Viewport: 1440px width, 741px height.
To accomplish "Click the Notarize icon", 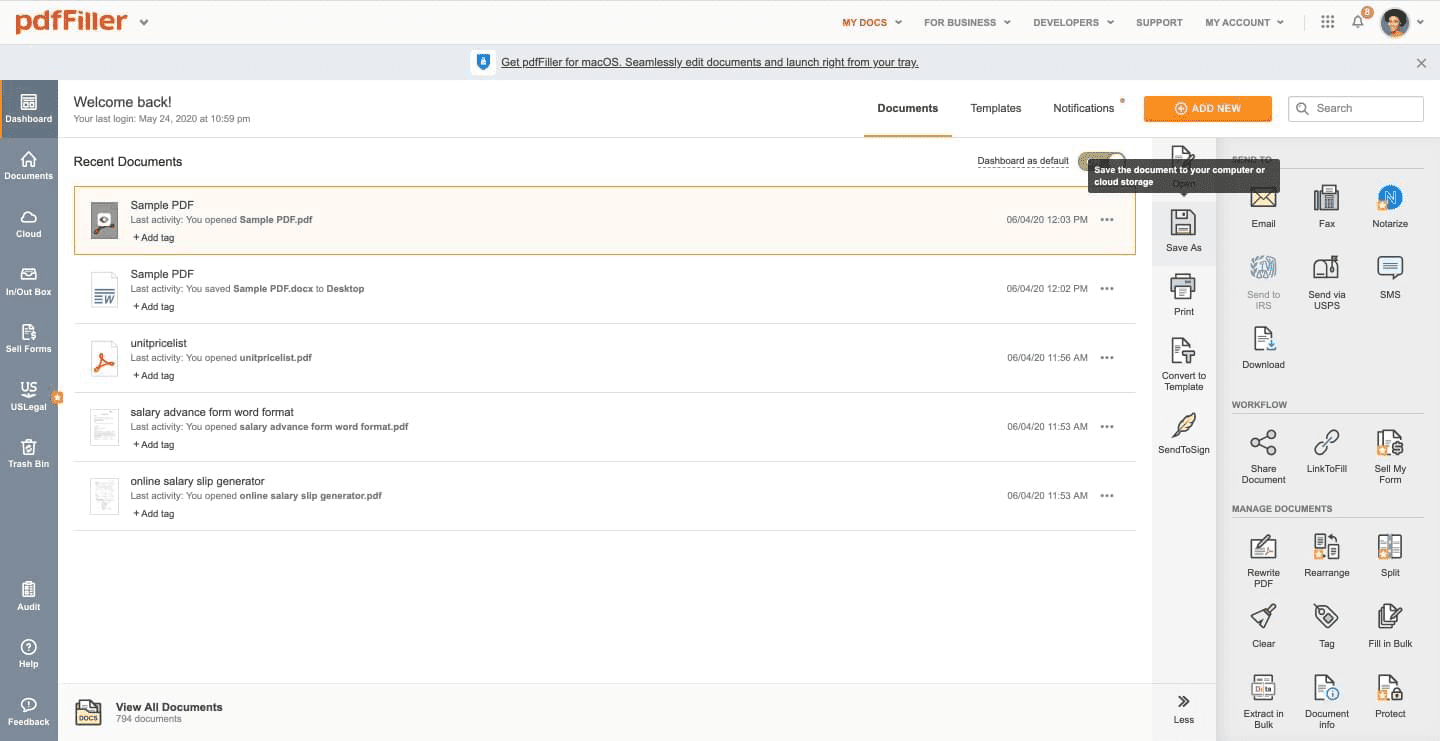I will point(1390,197).
